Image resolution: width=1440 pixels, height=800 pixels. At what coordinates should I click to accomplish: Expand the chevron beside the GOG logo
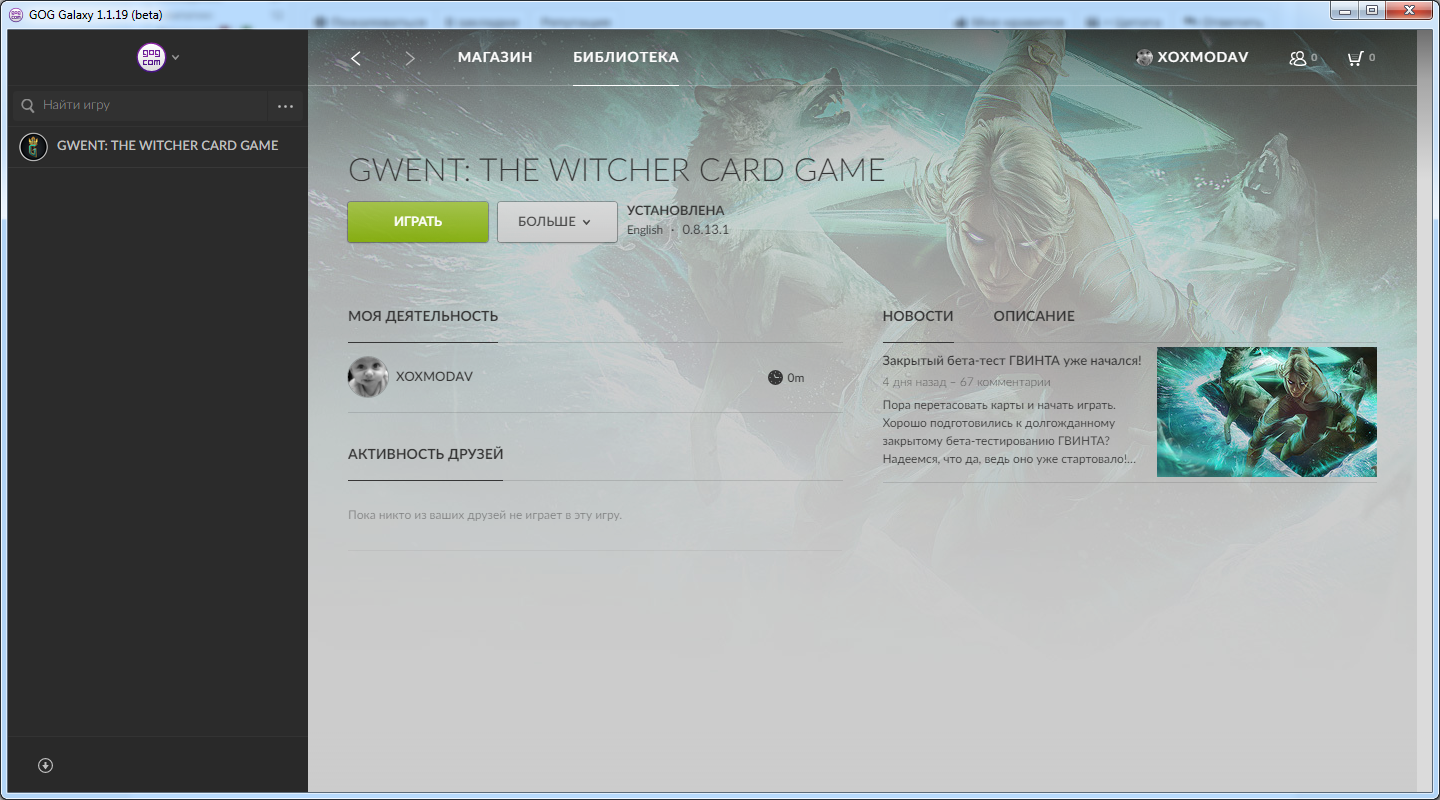pyautogui.click(x=176, y=57)
